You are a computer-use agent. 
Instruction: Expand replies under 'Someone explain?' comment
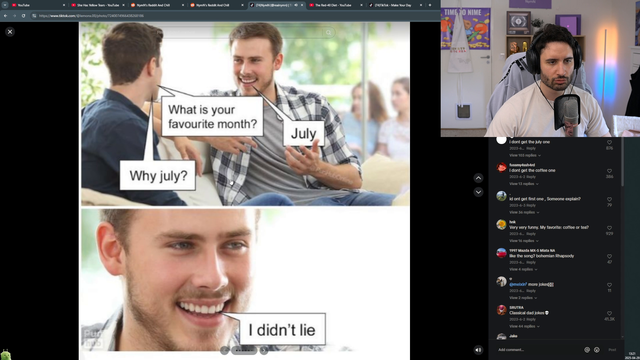click(524, 212)
